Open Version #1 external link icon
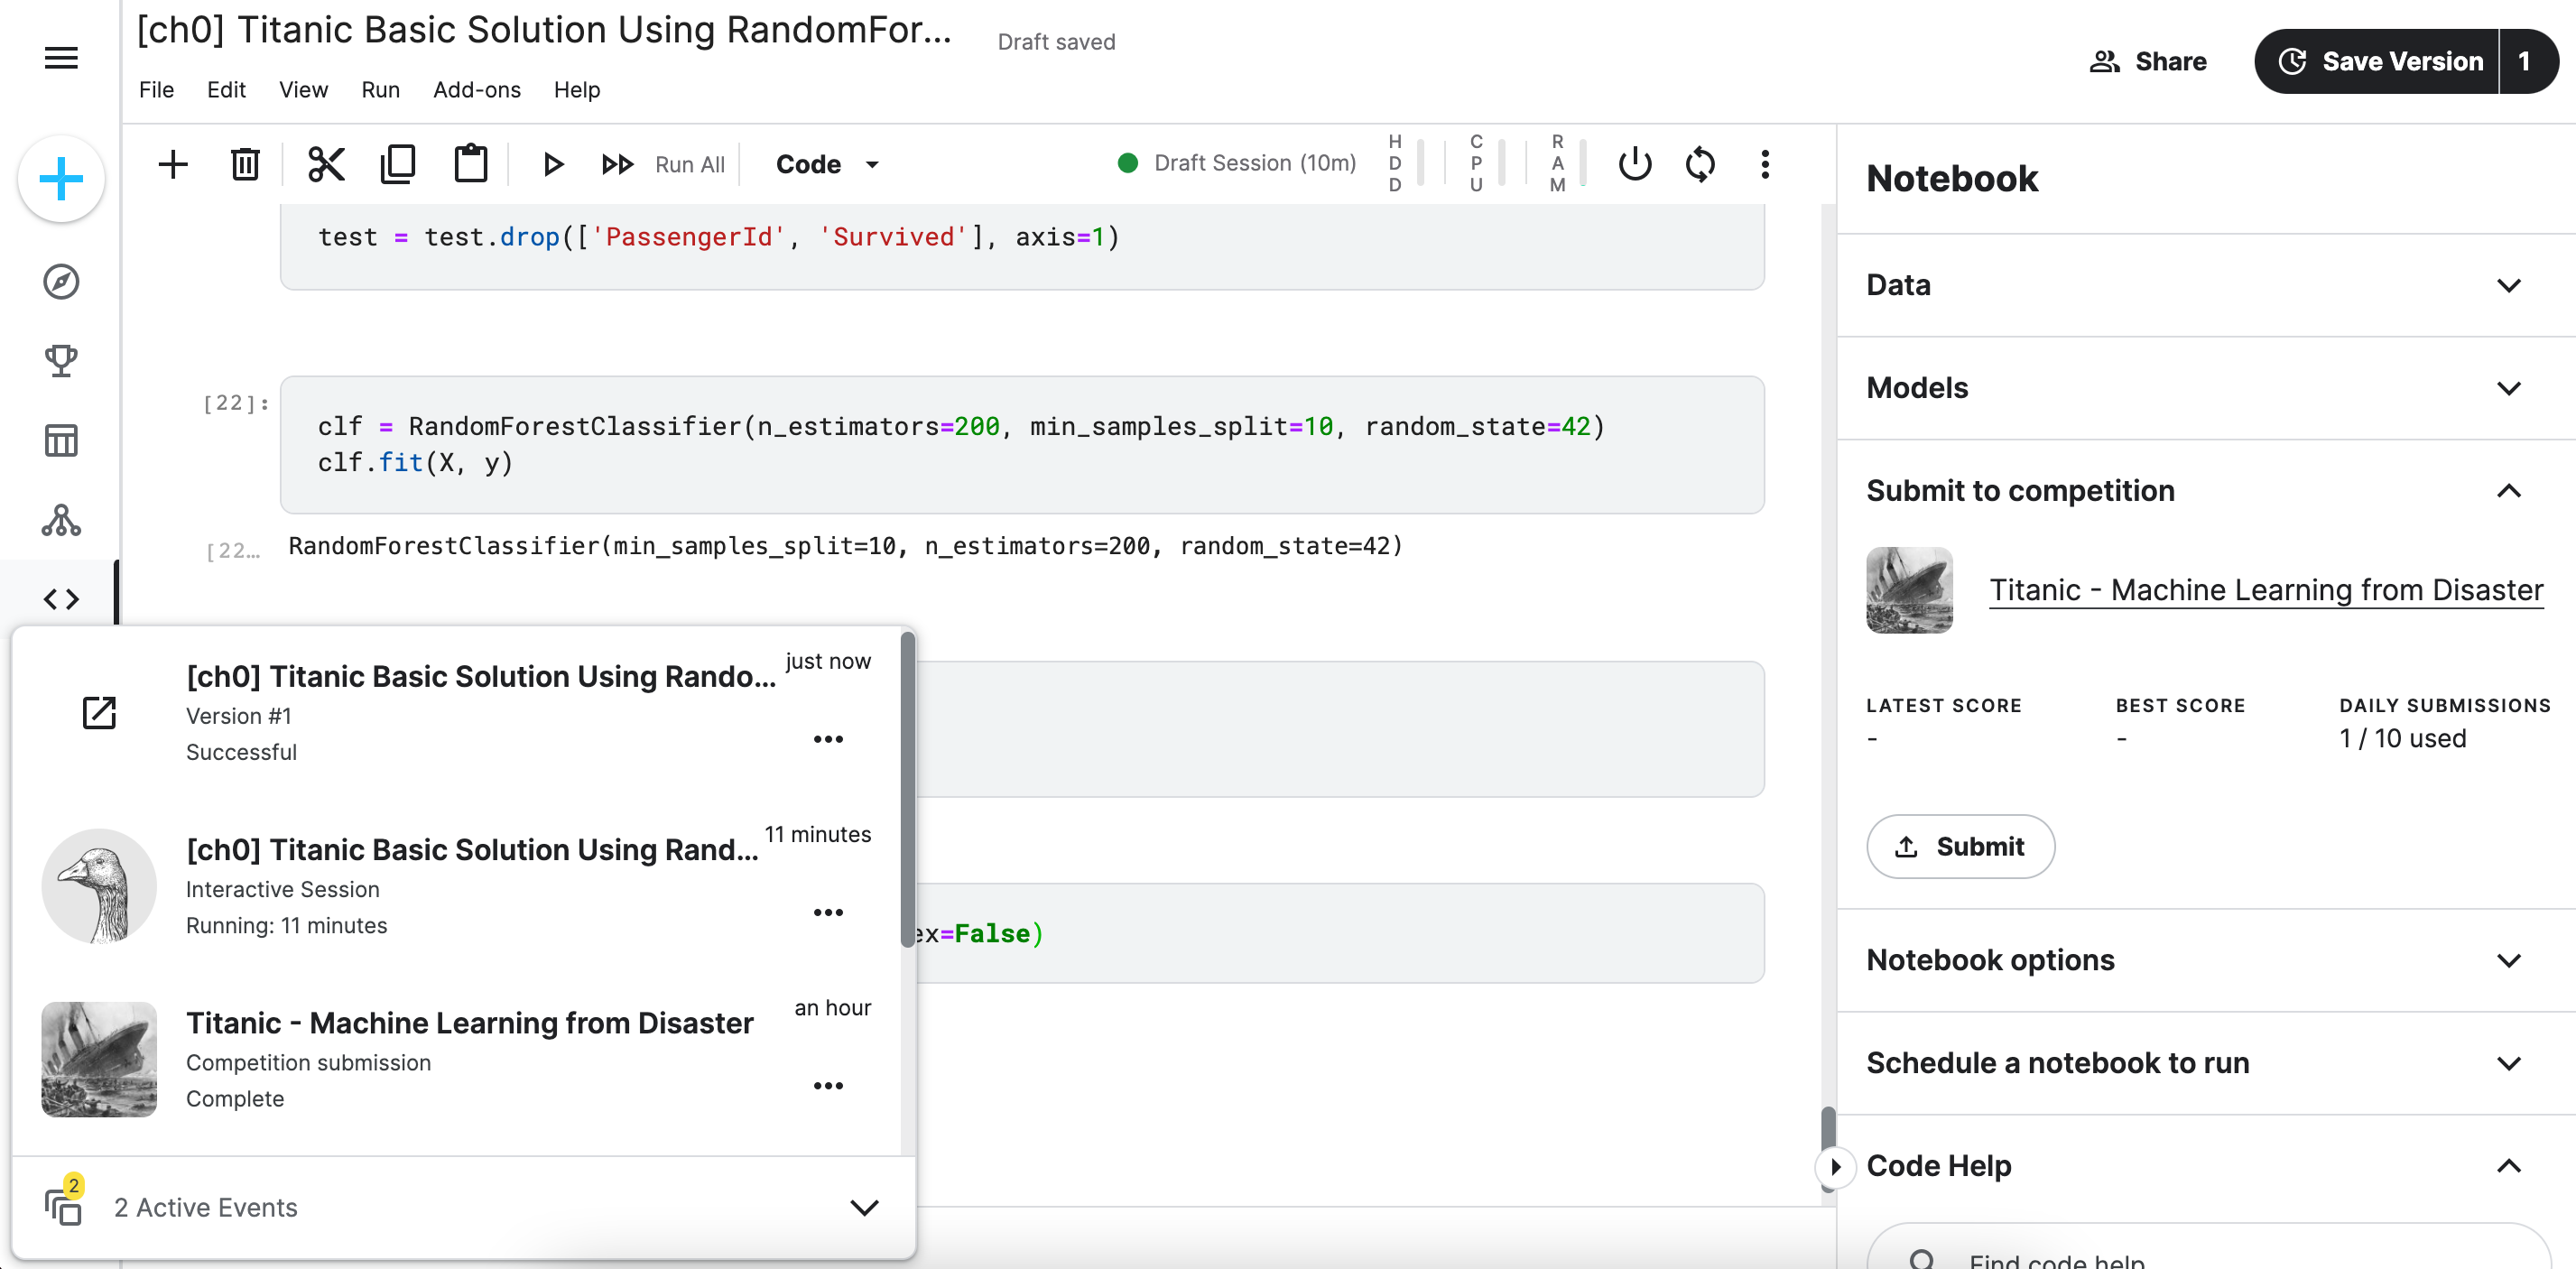 coord(99,713)
